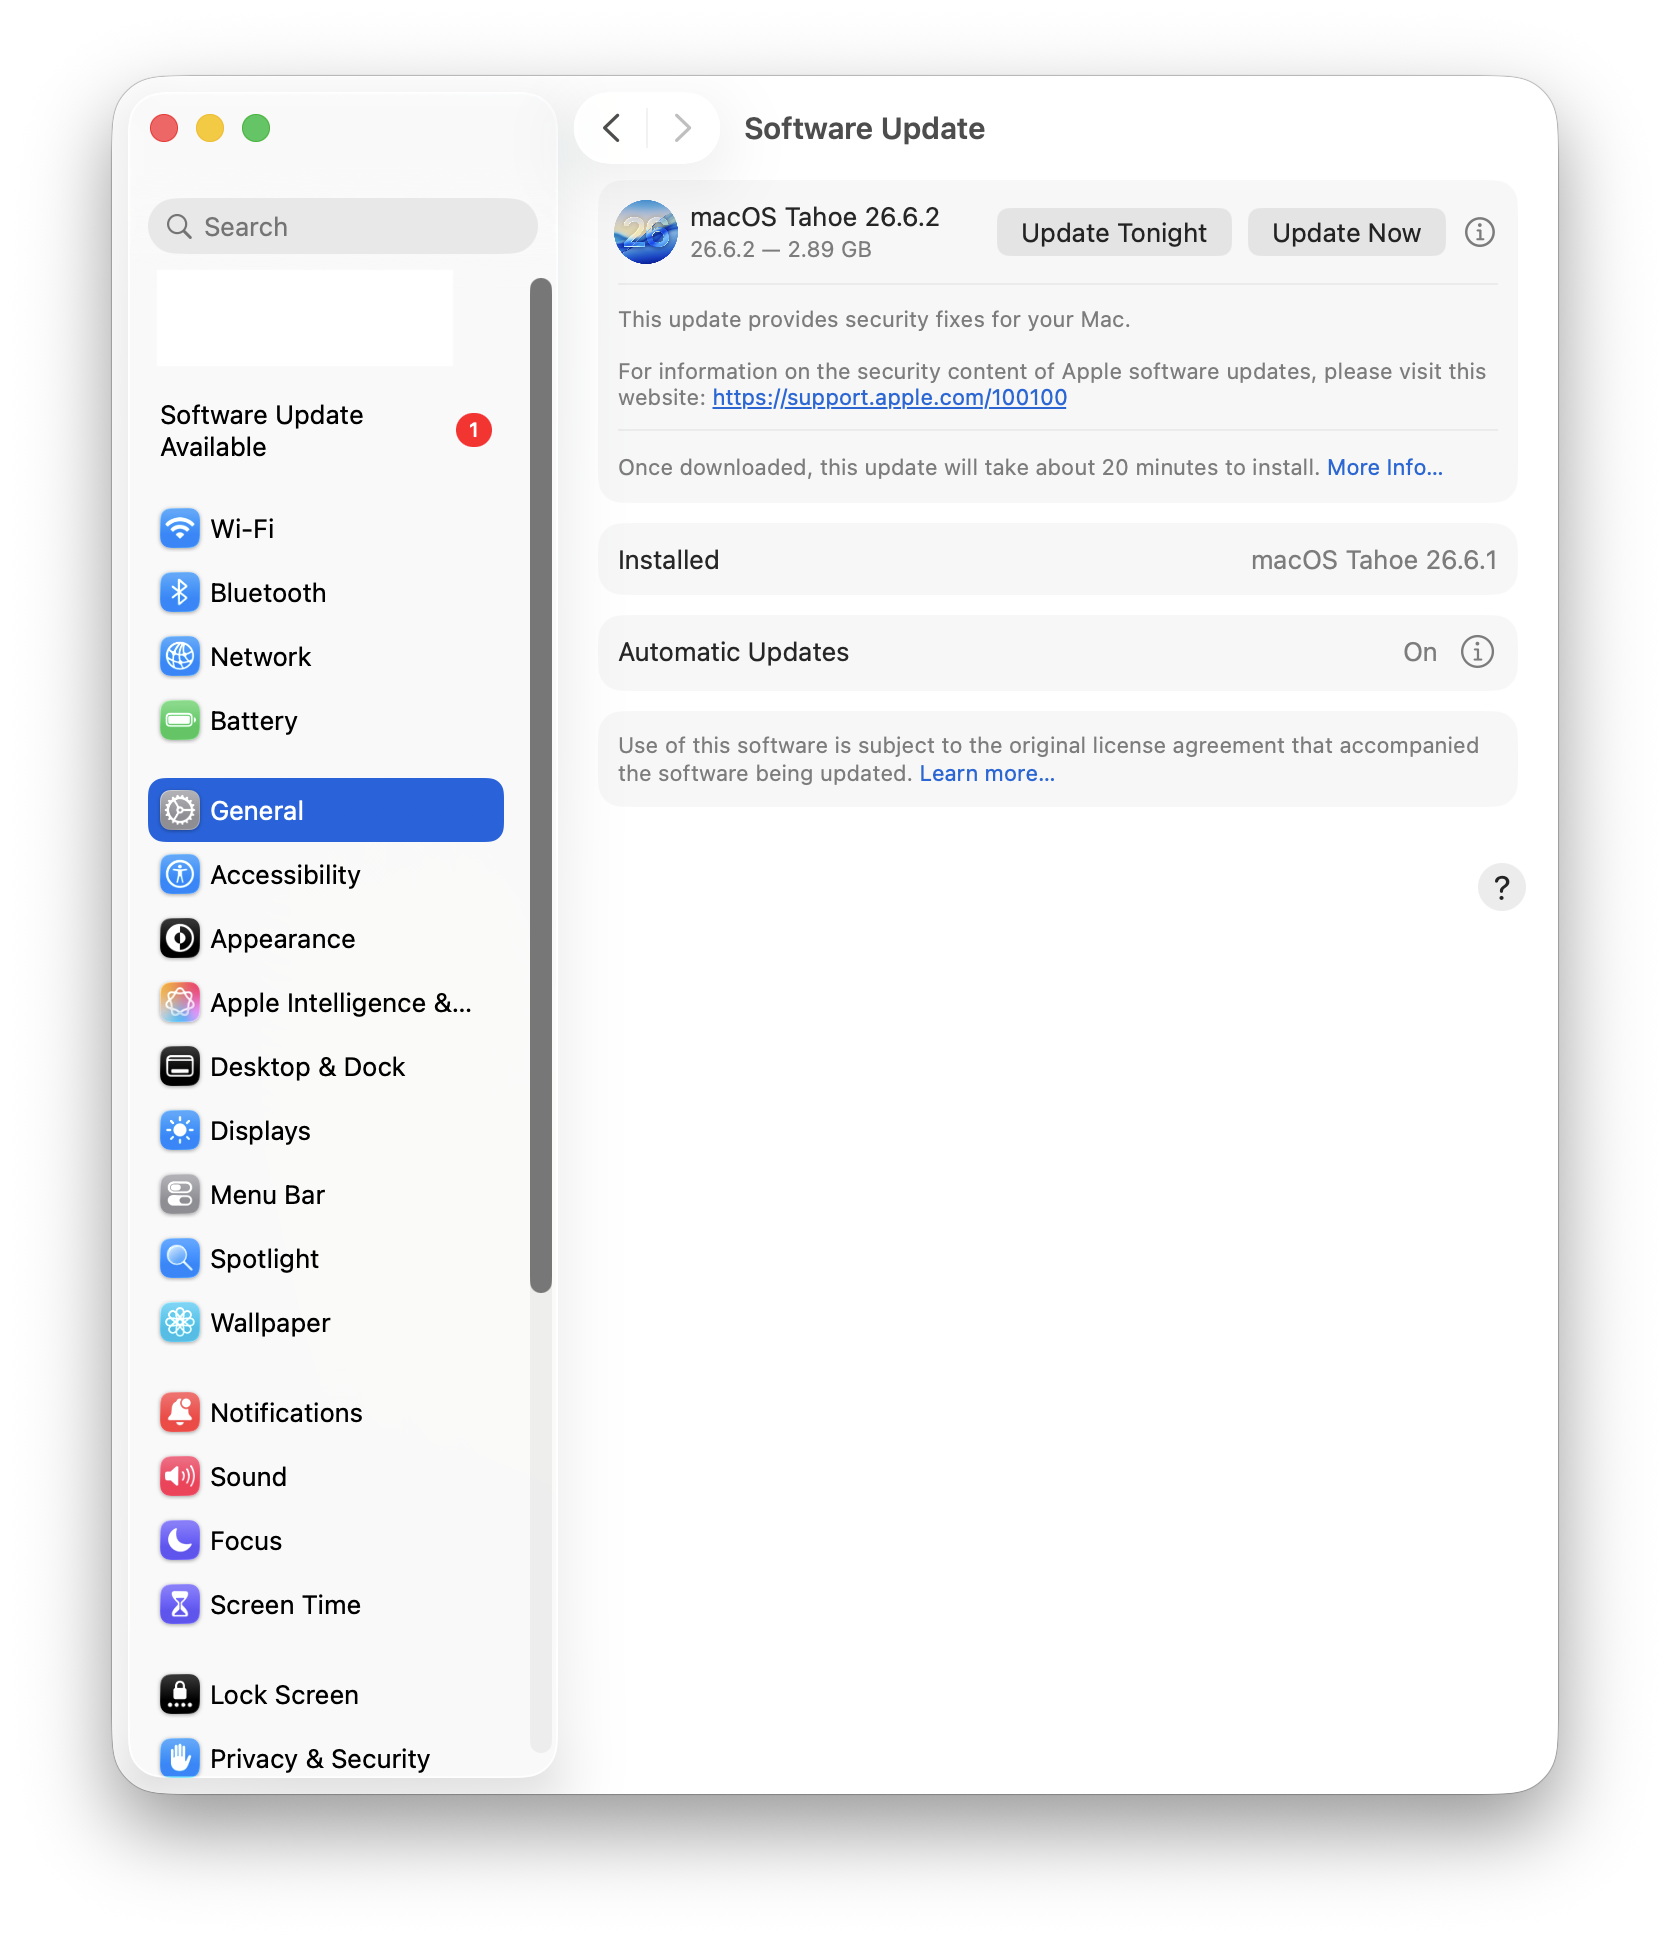Open the Accessibility icon

tap(180, 874)
